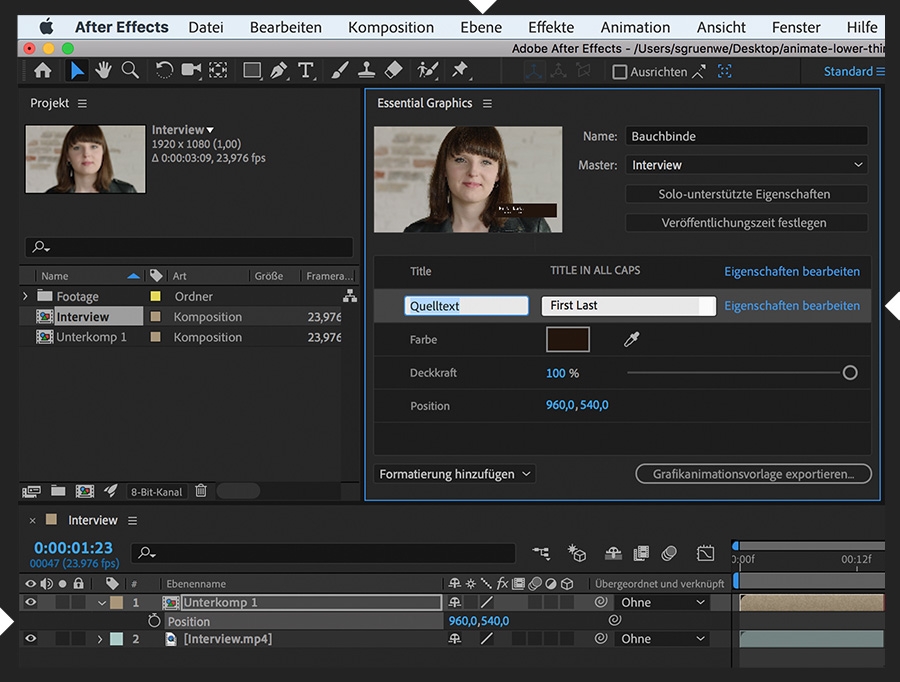Click Grafikanimationsvorlage exportieren button
The image size is (900, 682).
tap(753, 474)
